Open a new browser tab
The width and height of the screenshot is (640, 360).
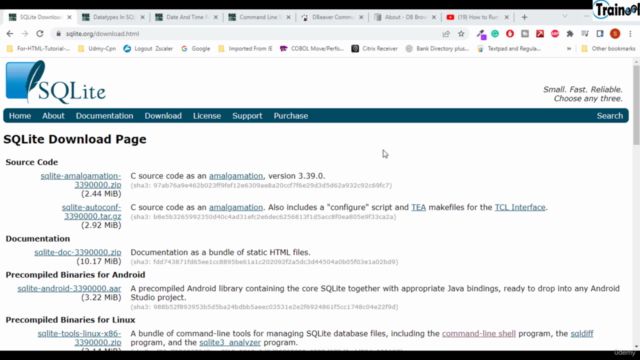tap(524, 17)
